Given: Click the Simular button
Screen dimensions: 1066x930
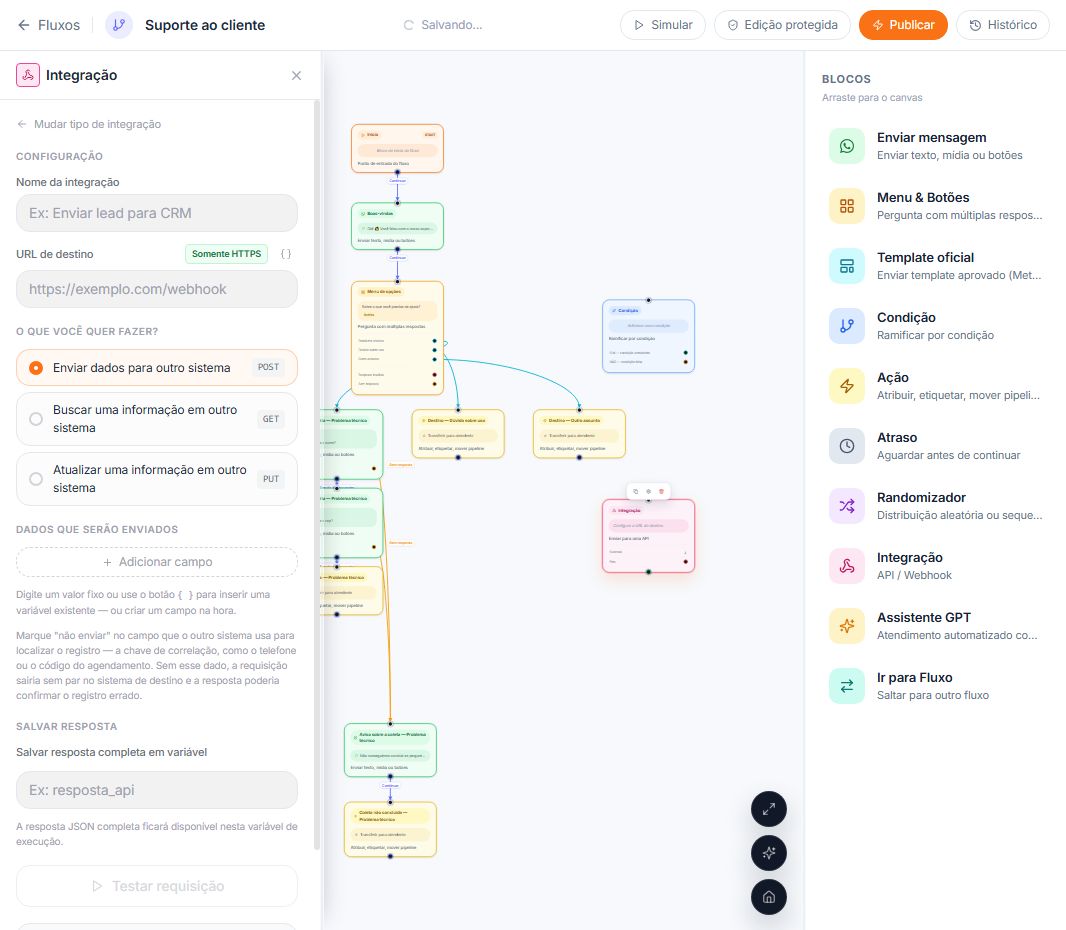Looking at the screenshot, I should (x=663, y=25).
